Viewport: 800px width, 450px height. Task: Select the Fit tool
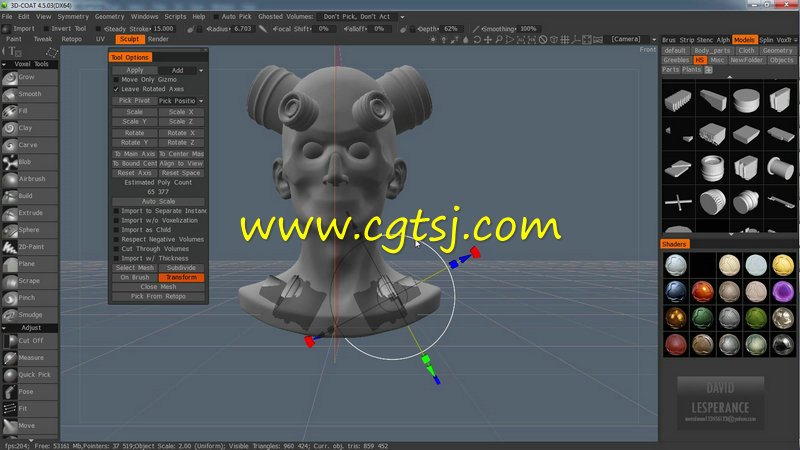click(30, 409)
